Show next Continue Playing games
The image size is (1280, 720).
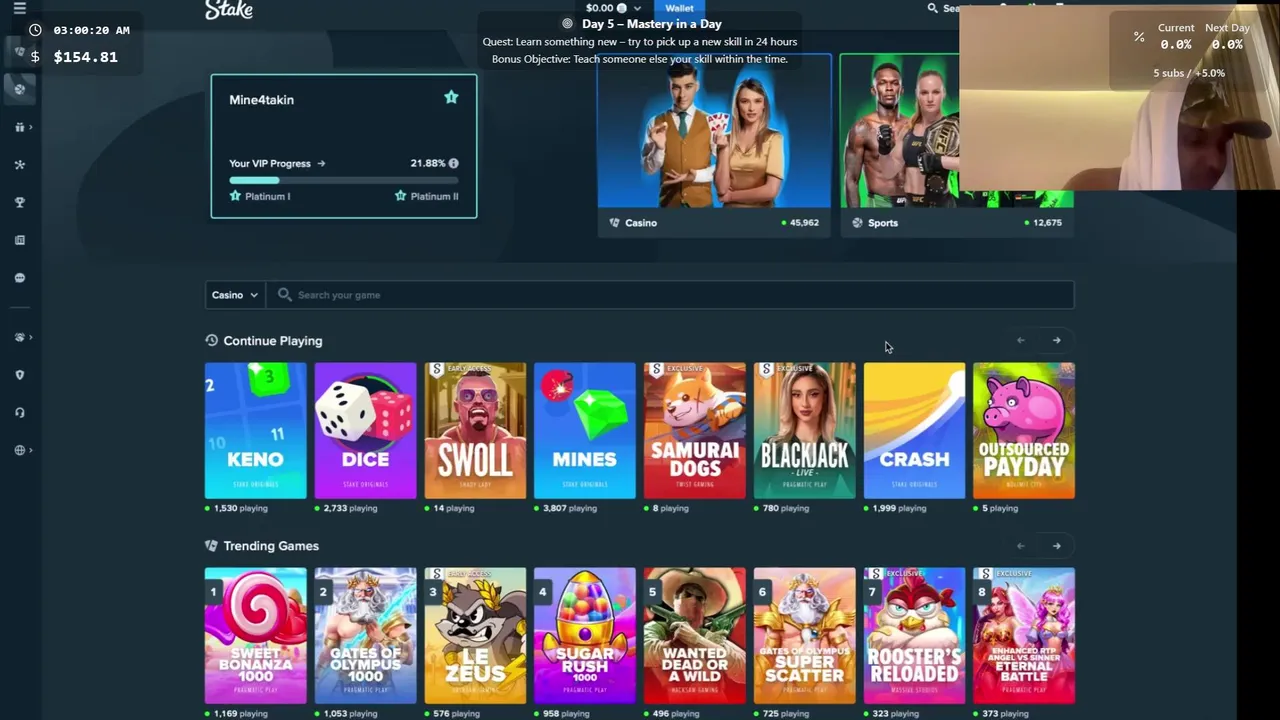coord(1056,341)
